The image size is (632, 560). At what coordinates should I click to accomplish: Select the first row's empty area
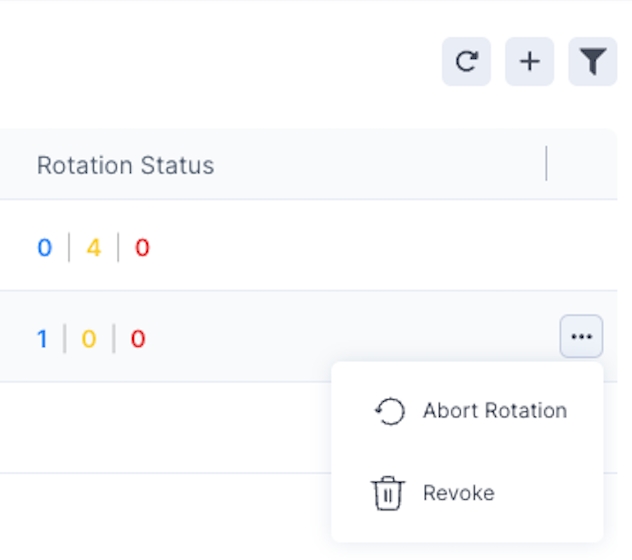(350, 247)
